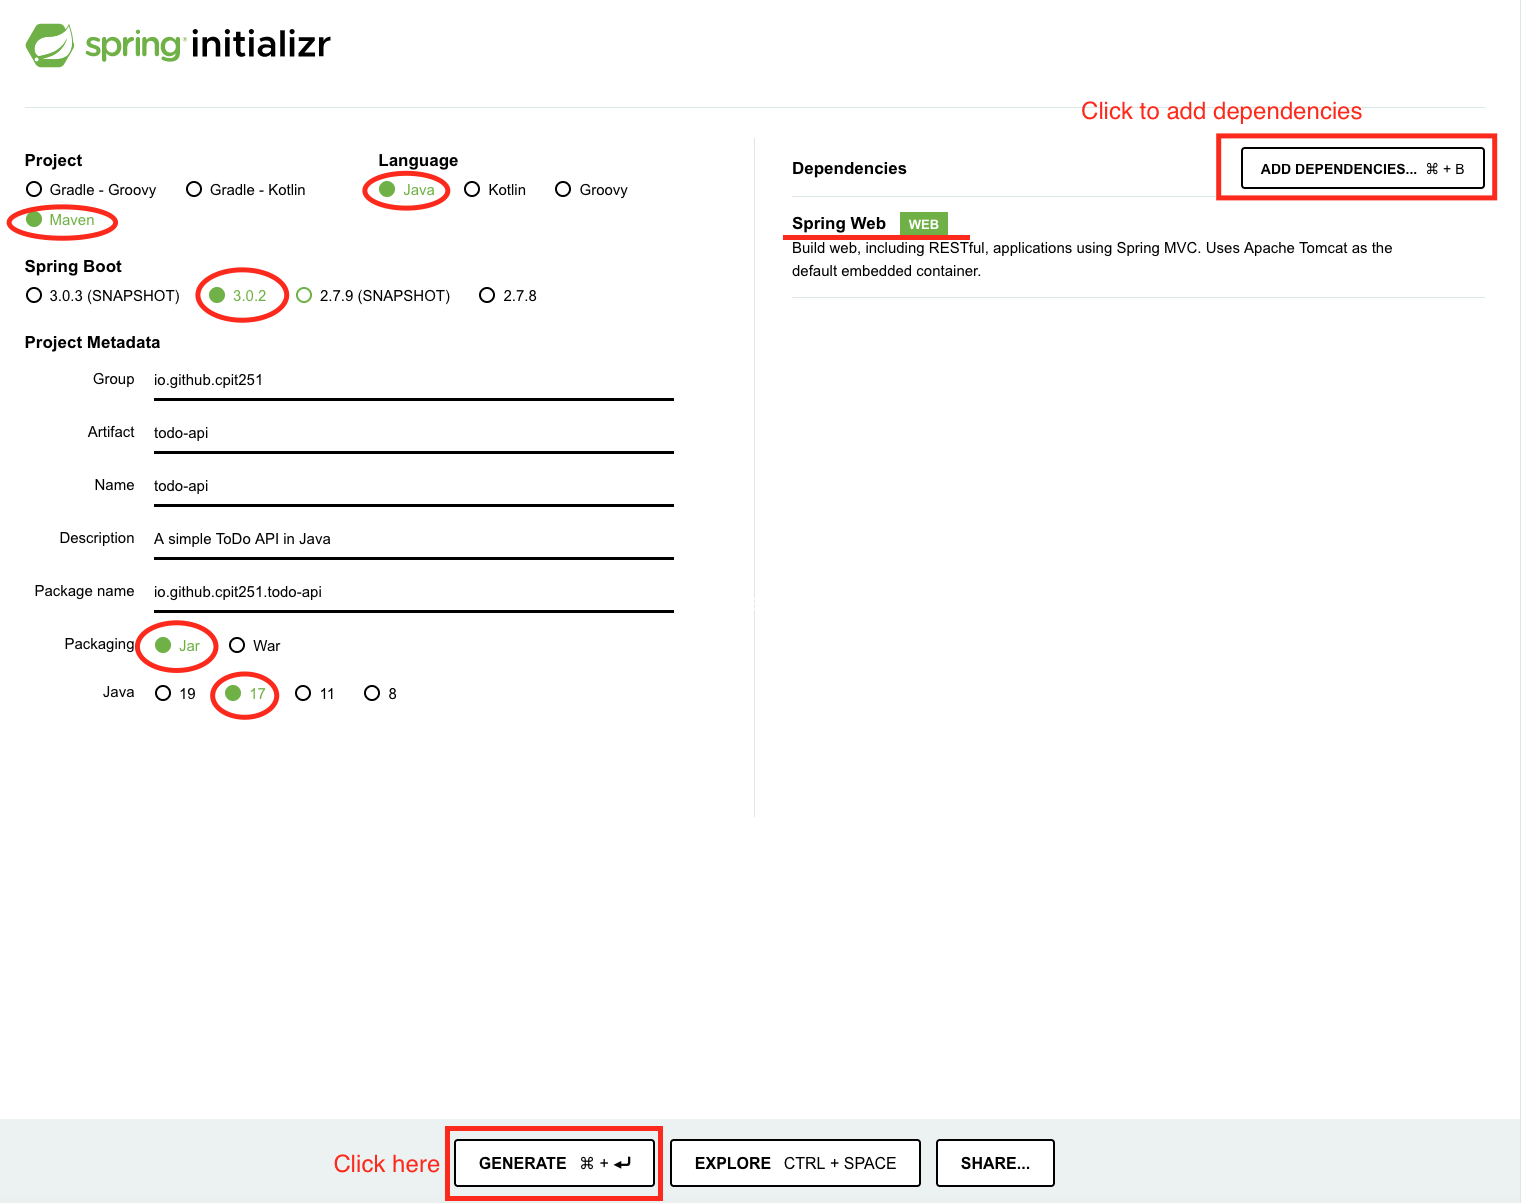Select Spring Boot 2.7.9 (SNAPSHOT)
Image resolution: width=1522 pixels, height=1203 pixels.
373,296
